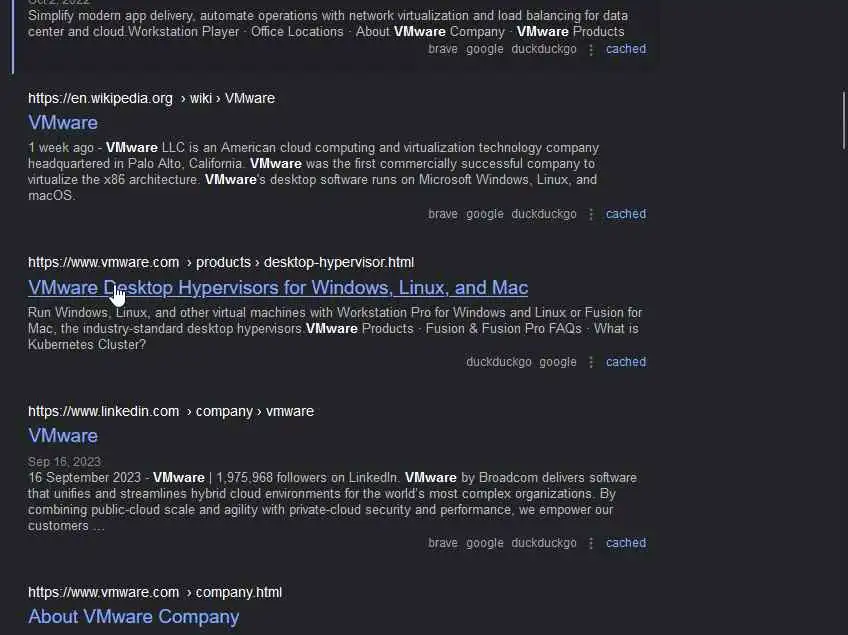This screenshot has width=848, height=635.
Task: Click three-dot menu icon in Wikipedia result
Action: [x=591, y=215]
